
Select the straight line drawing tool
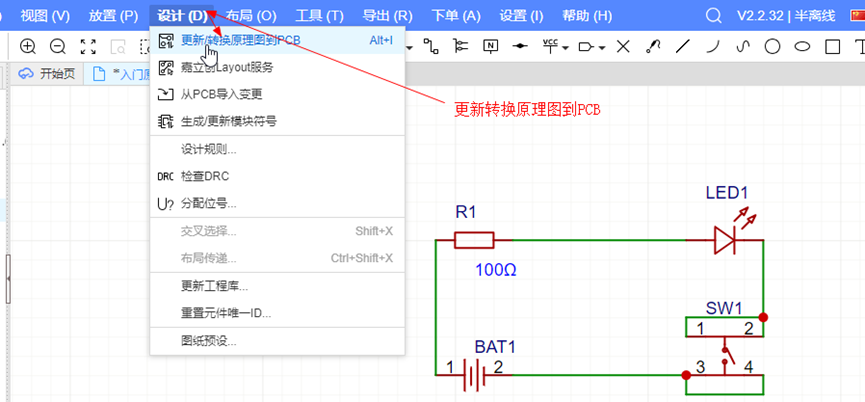(x=683, y=47)
